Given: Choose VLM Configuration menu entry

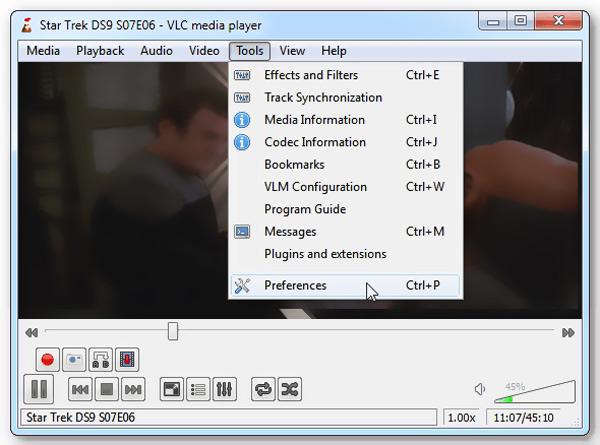Looking at the screenshot, I should (346, 187).
